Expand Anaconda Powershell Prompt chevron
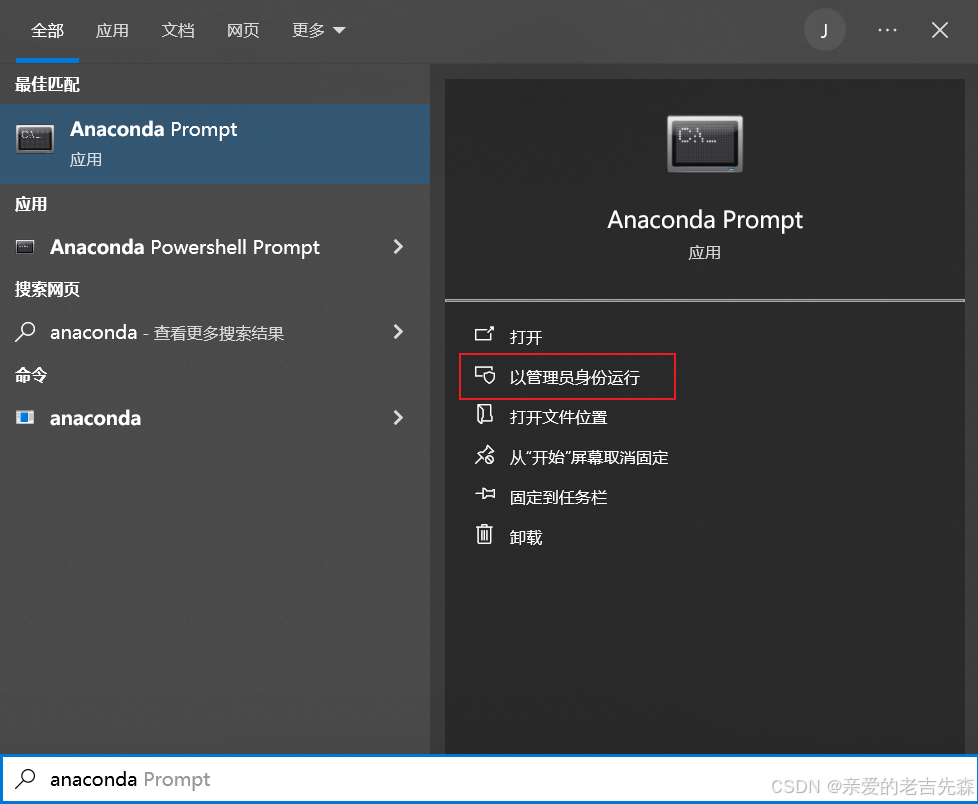Screen dimensions: 978x804 click(x=398, y=247)
